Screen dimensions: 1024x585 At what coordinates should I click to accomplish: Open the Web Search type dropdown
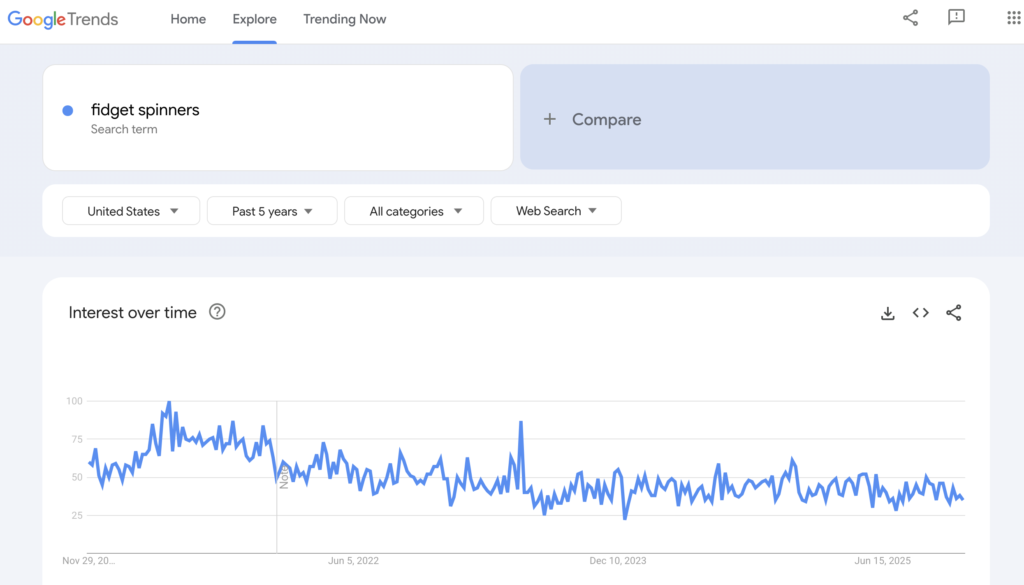point(556,211)
